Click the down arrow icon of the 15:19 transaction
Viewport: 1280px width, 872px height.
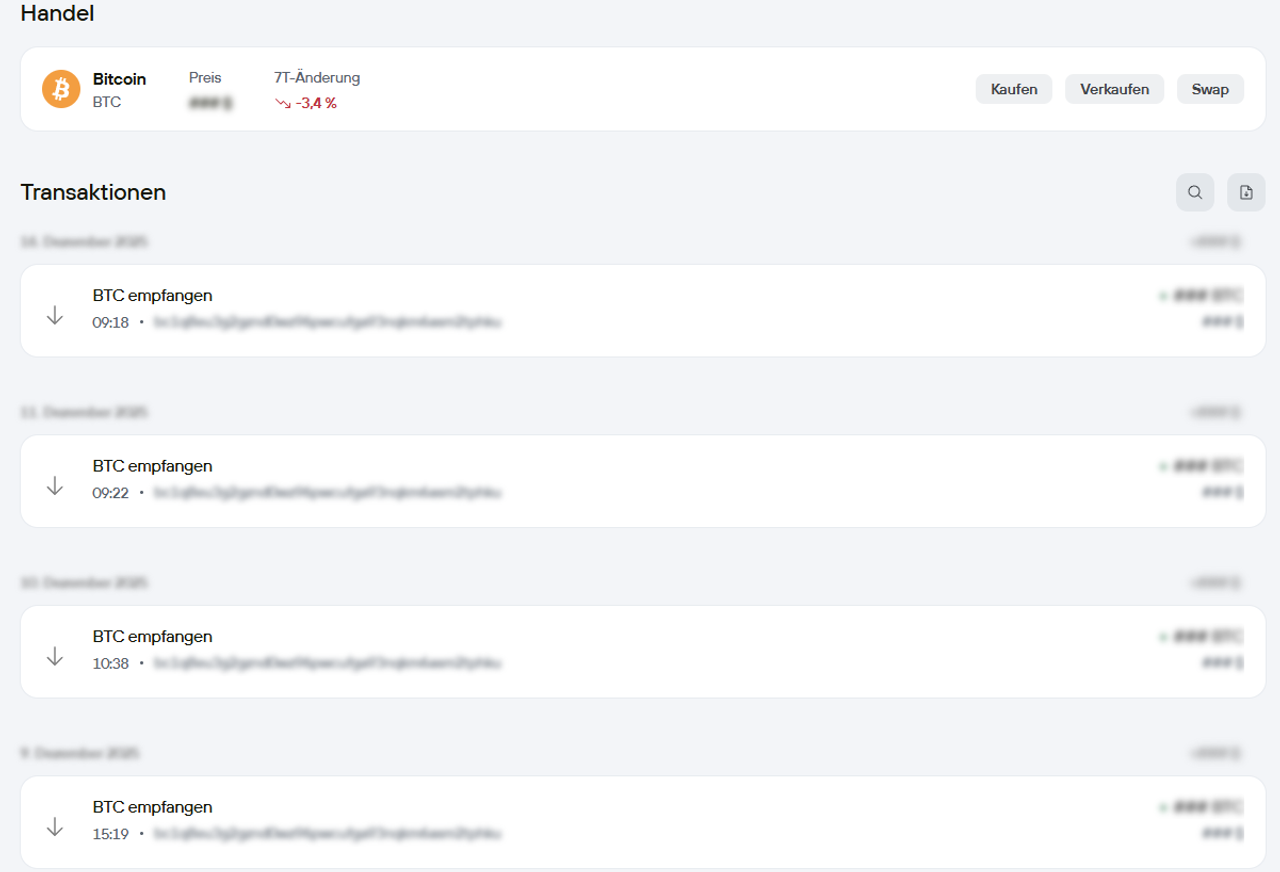[55, 826]
